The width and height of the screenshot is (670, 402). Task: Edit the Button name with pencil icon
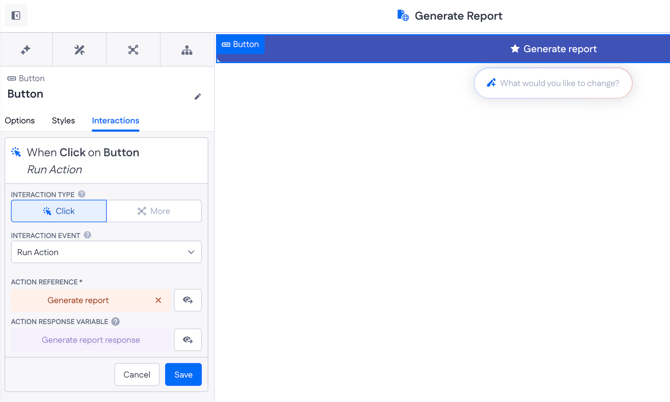coord(197,97)
